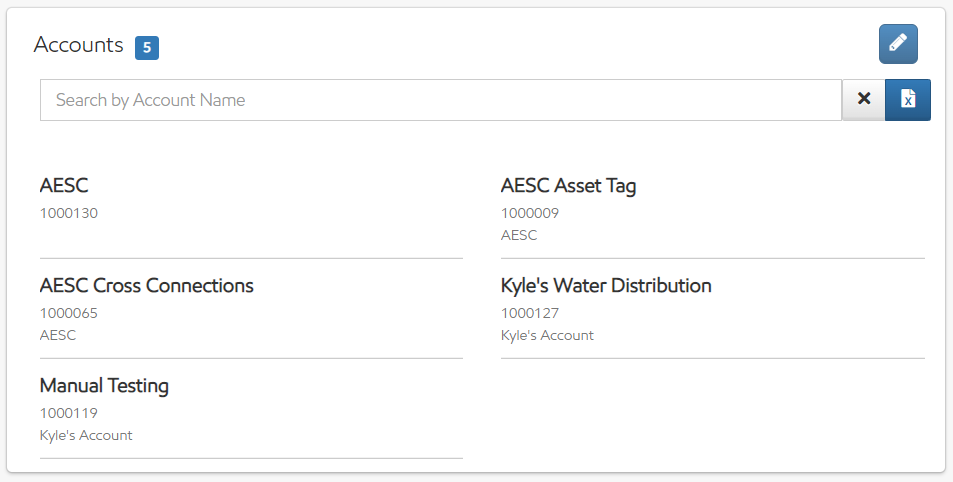Click the Search by Account Name field
The width and height of the screenshot is (953, 482).
pyautogui.click(x=440, y=100)
